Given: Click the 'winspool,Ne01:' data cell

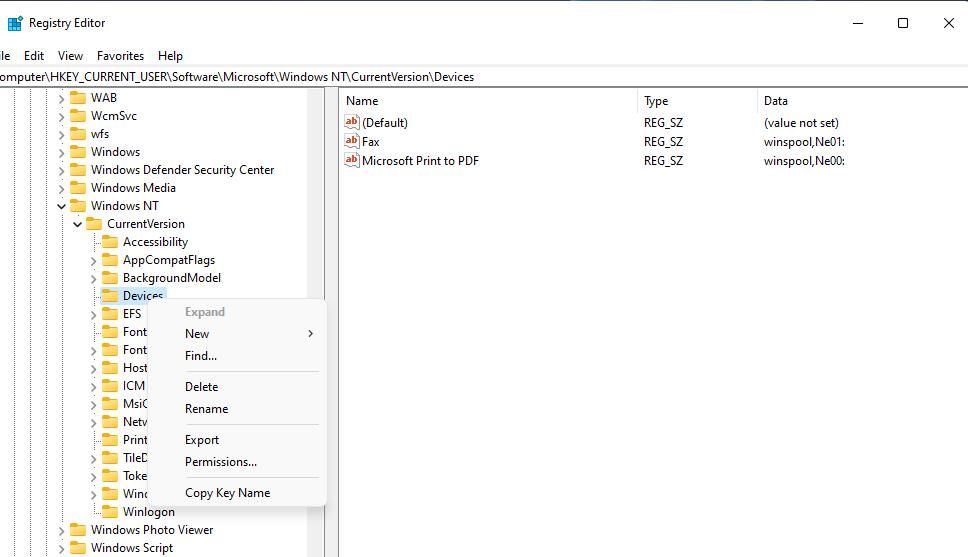Looking at the screenshot, I should pos(804,141).
